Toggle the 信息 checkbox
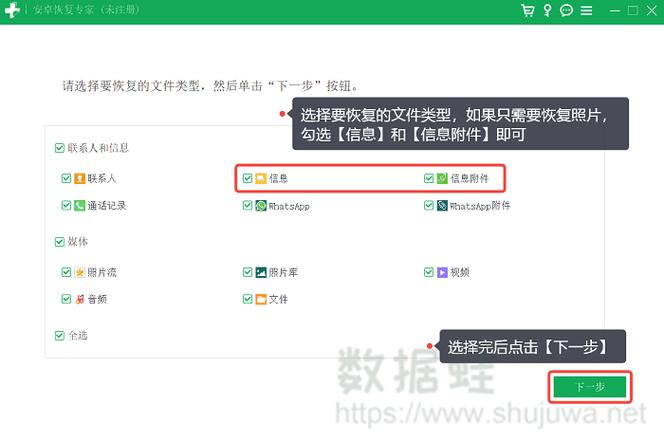 coord(247,178)
